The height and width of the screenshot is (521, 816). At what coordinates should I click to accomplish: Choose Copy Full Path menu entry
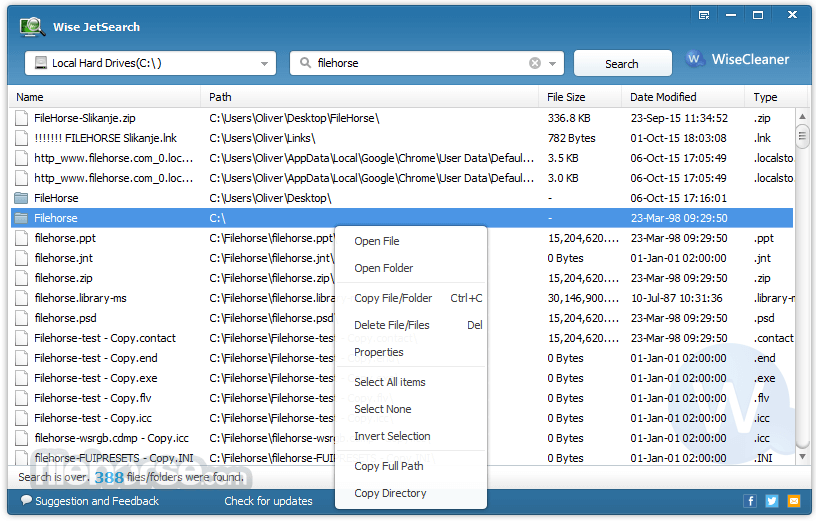411,466
